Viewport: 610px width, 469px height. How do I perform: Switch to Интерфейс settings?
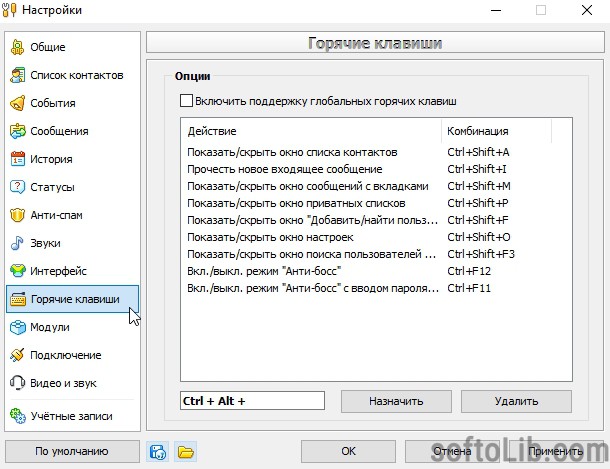click(72, 271)
